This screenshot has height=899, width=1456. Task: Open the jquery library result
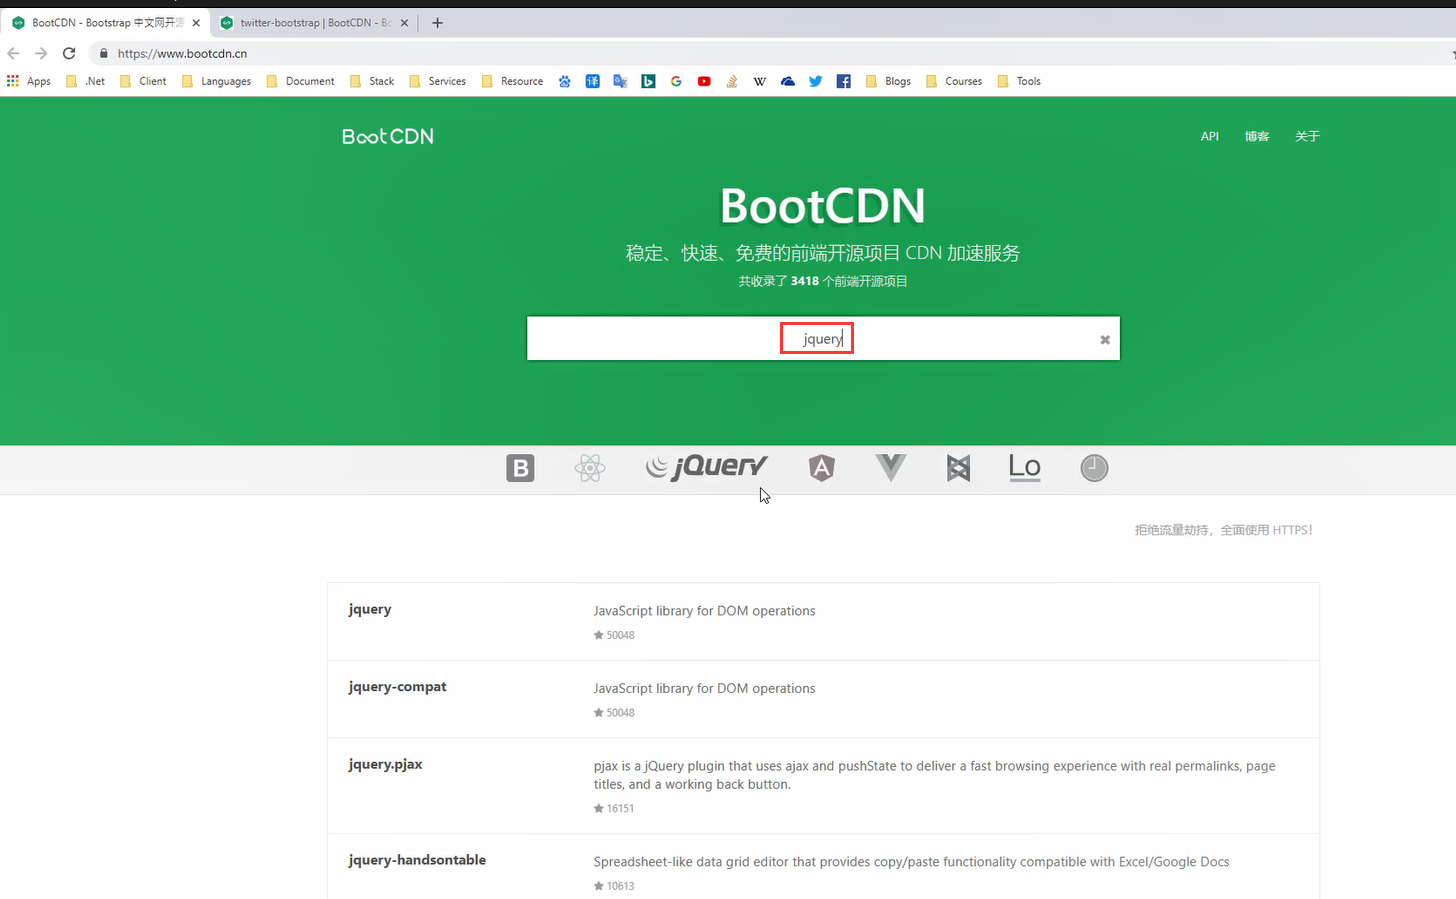[x=370, y=609]
